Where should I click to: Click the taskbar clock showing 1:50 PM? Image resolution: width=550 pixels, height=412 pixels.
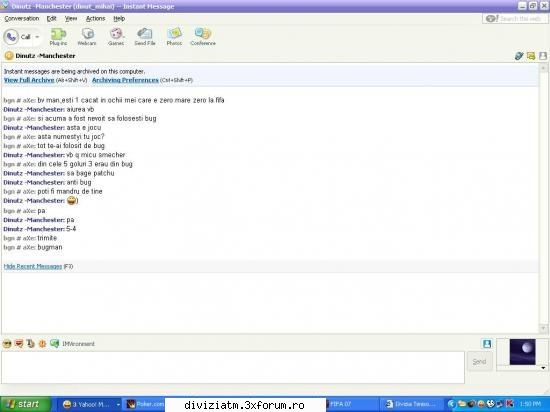530,404
